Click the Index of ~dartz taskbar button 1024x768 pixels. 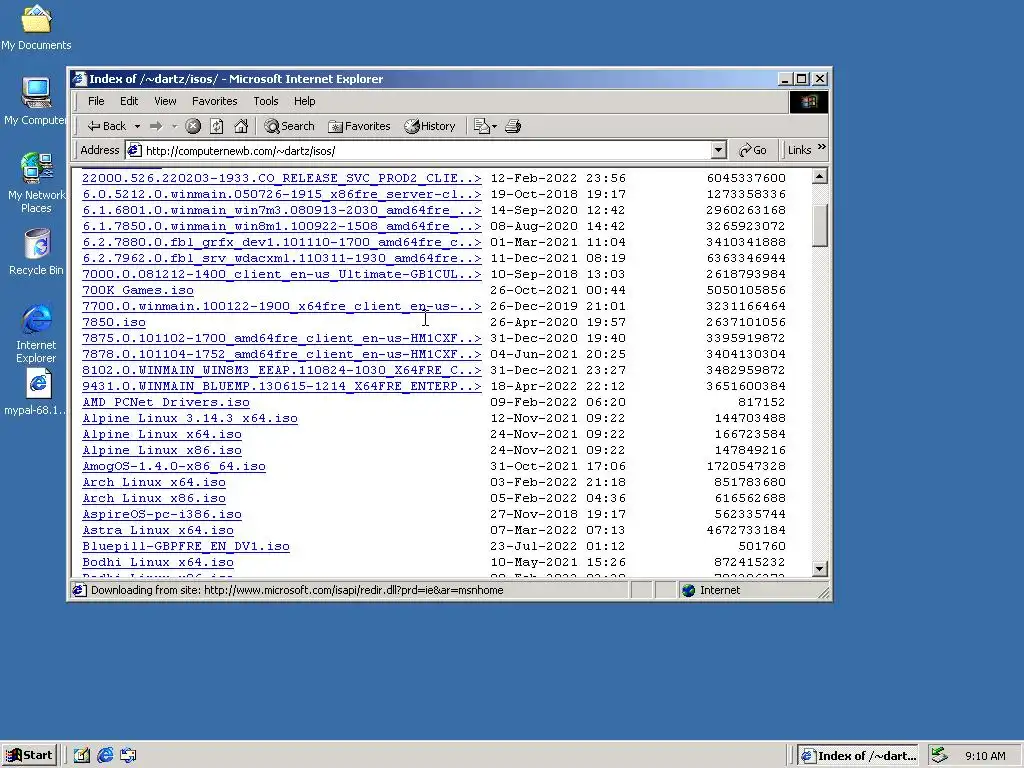click(x=859, y=756)
